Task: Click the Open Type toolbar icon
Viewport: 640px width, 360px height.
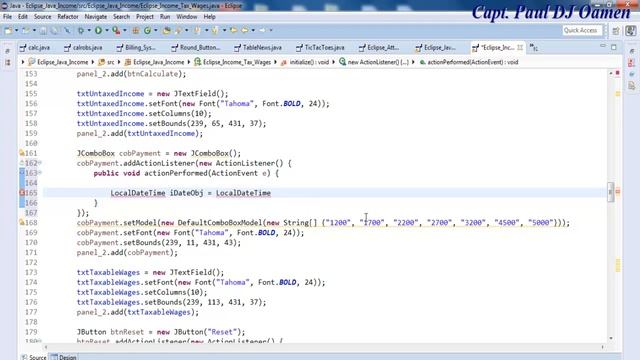Action: 166,31
